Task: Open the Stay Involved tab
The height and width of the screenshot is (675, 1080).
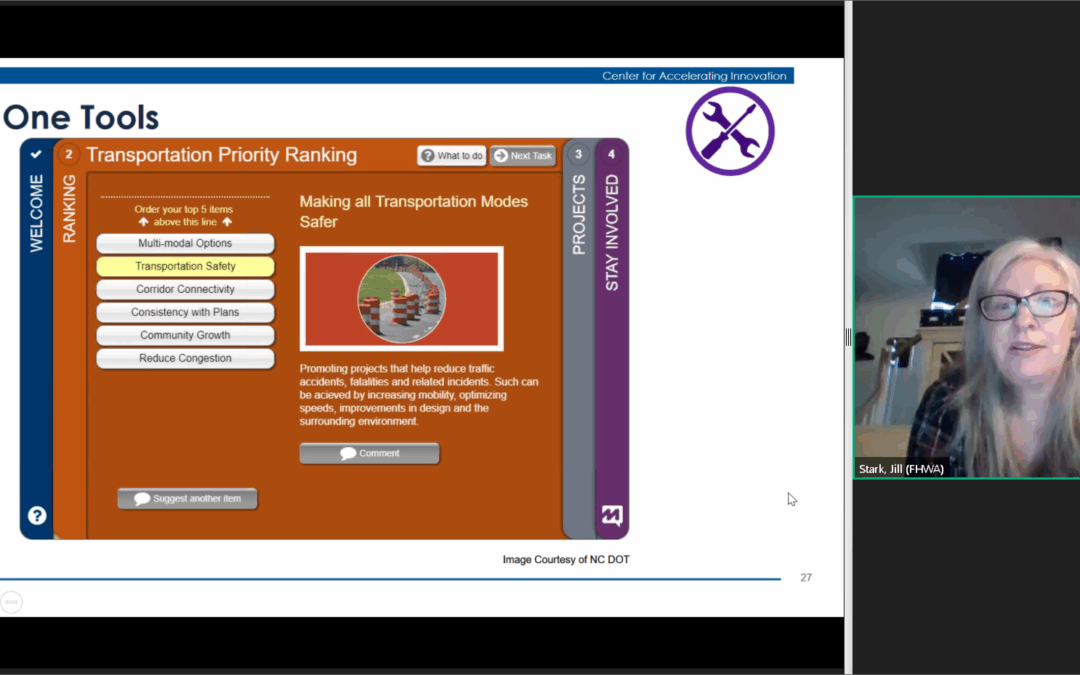Action: 612,232
